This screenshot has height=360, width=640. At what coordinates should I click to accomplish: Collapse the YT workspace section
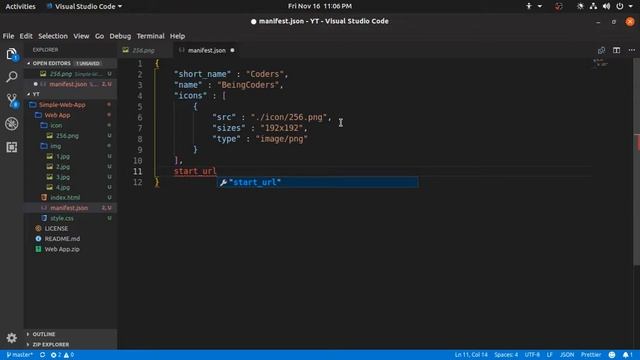point(70,94)
